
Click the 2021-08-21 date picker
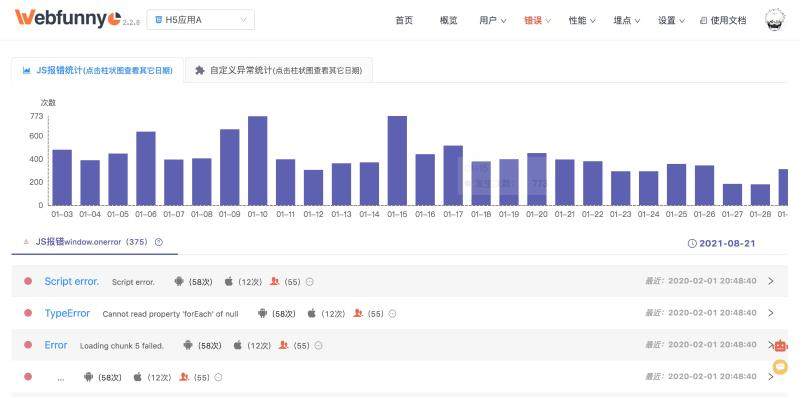pos(721,243)
